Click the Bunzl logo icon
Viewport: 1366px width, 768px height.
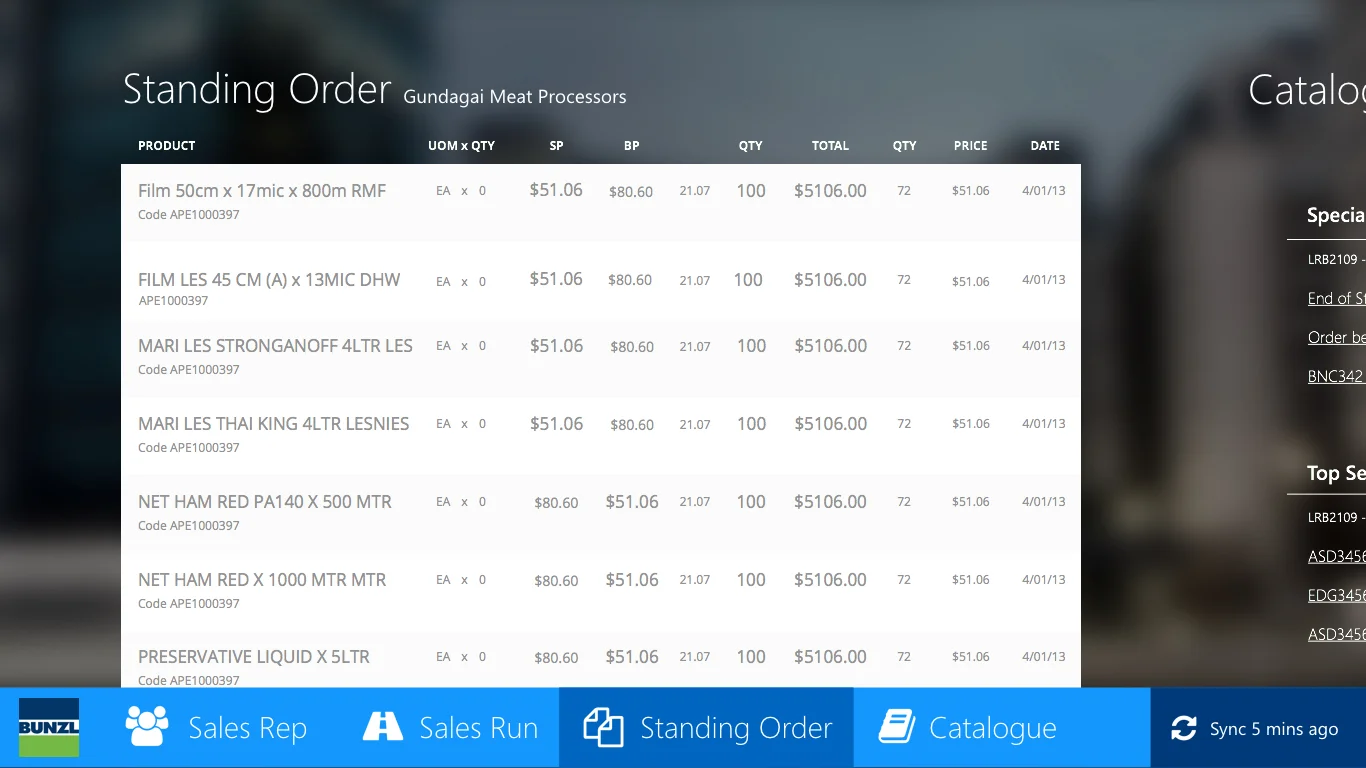pyautogui.click(x=49, y=727)
